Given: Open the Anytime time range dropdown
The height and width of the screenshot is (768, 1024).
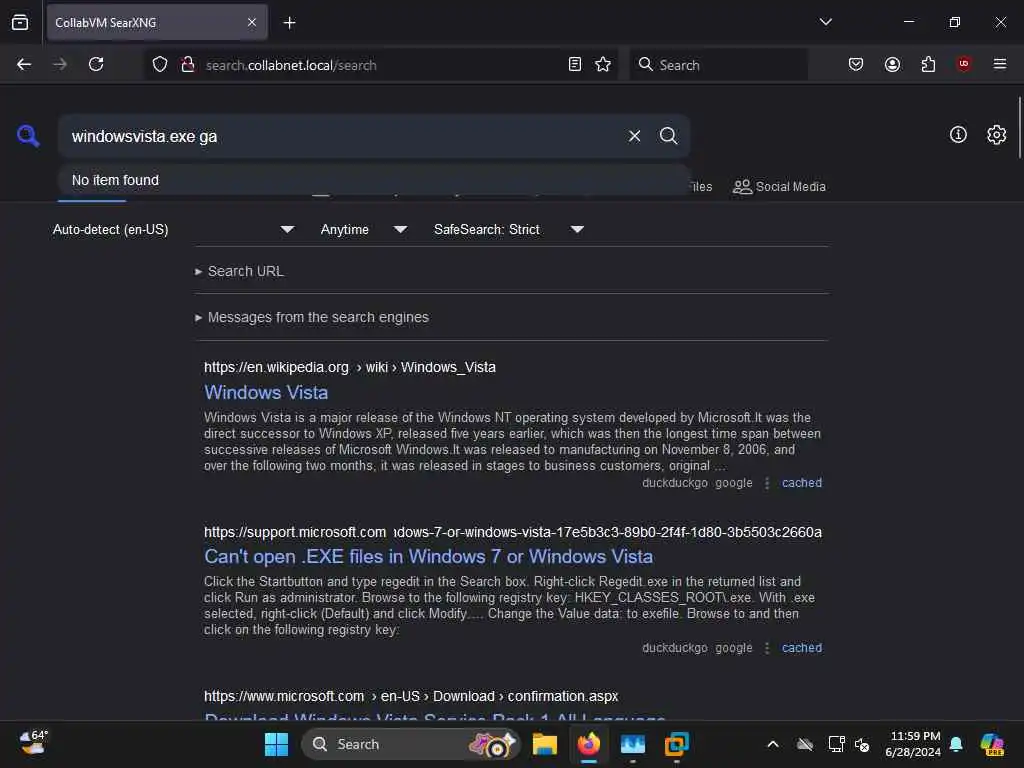Looking at the screenshot, I should [364, 229].
